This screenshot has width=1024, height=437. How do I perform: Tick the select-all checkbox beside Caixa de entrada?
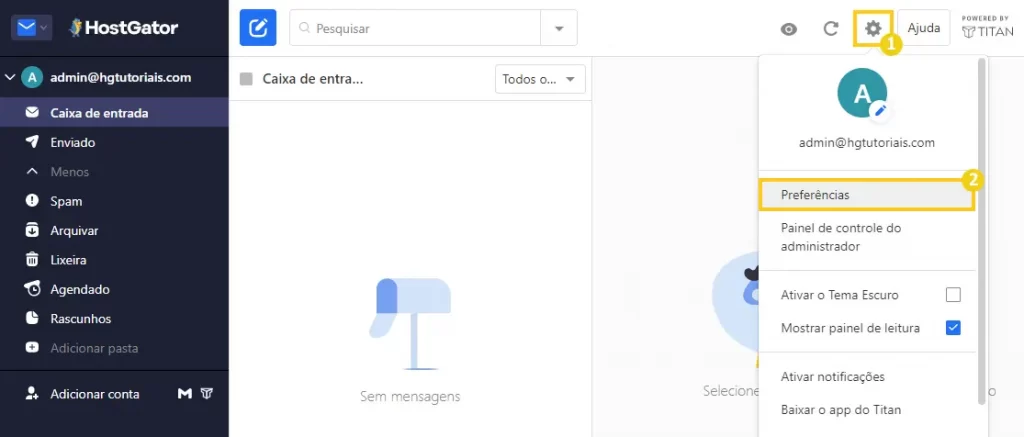tap(246, 79)
